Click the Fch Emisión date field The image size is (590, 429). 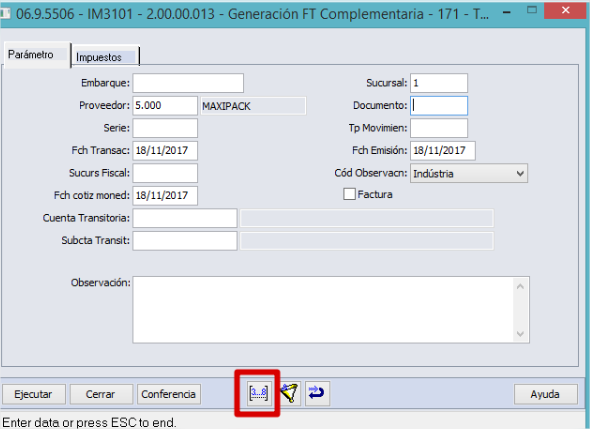443,151
